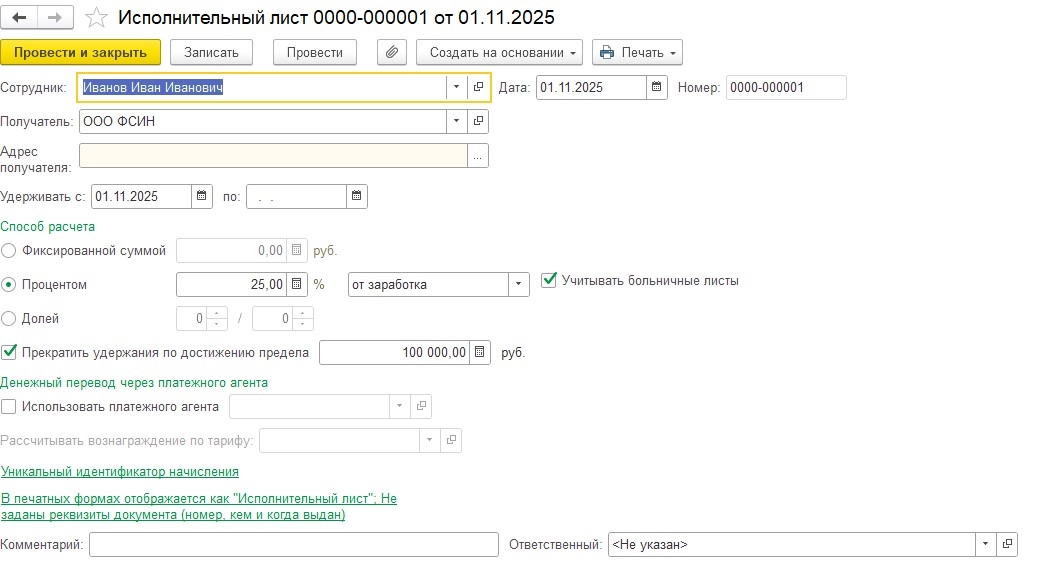Go back with the left arrow icon

tap(21, 18)
